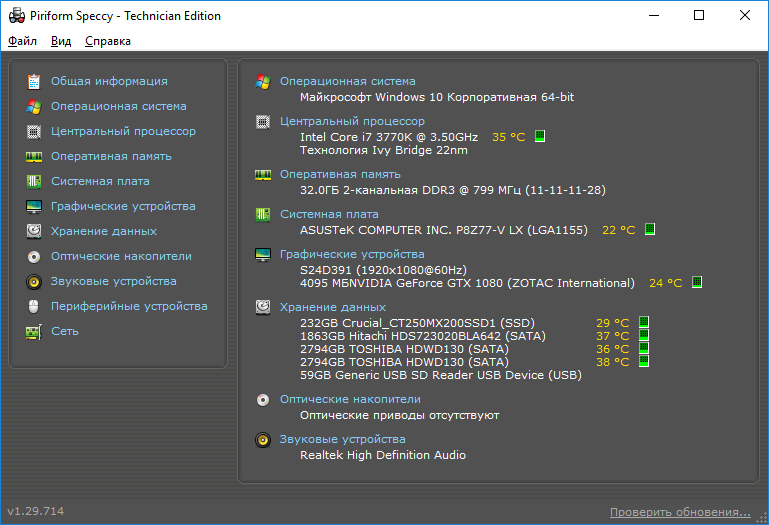Viewport: 769px width, 525px height.
Task: Click the speaker icon in the summary panel
Action: [x=263, y=440]
